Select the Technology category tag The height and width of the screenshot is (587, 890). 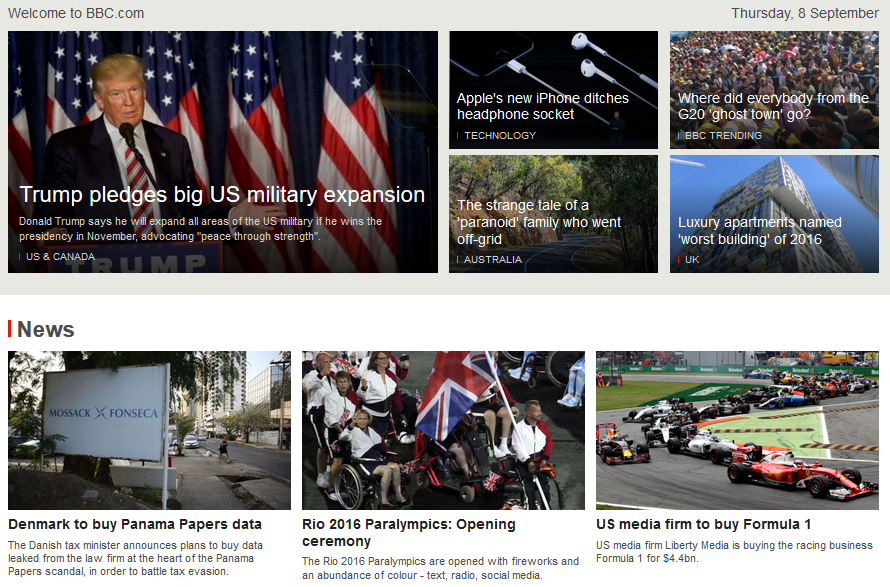coord(499,136)
